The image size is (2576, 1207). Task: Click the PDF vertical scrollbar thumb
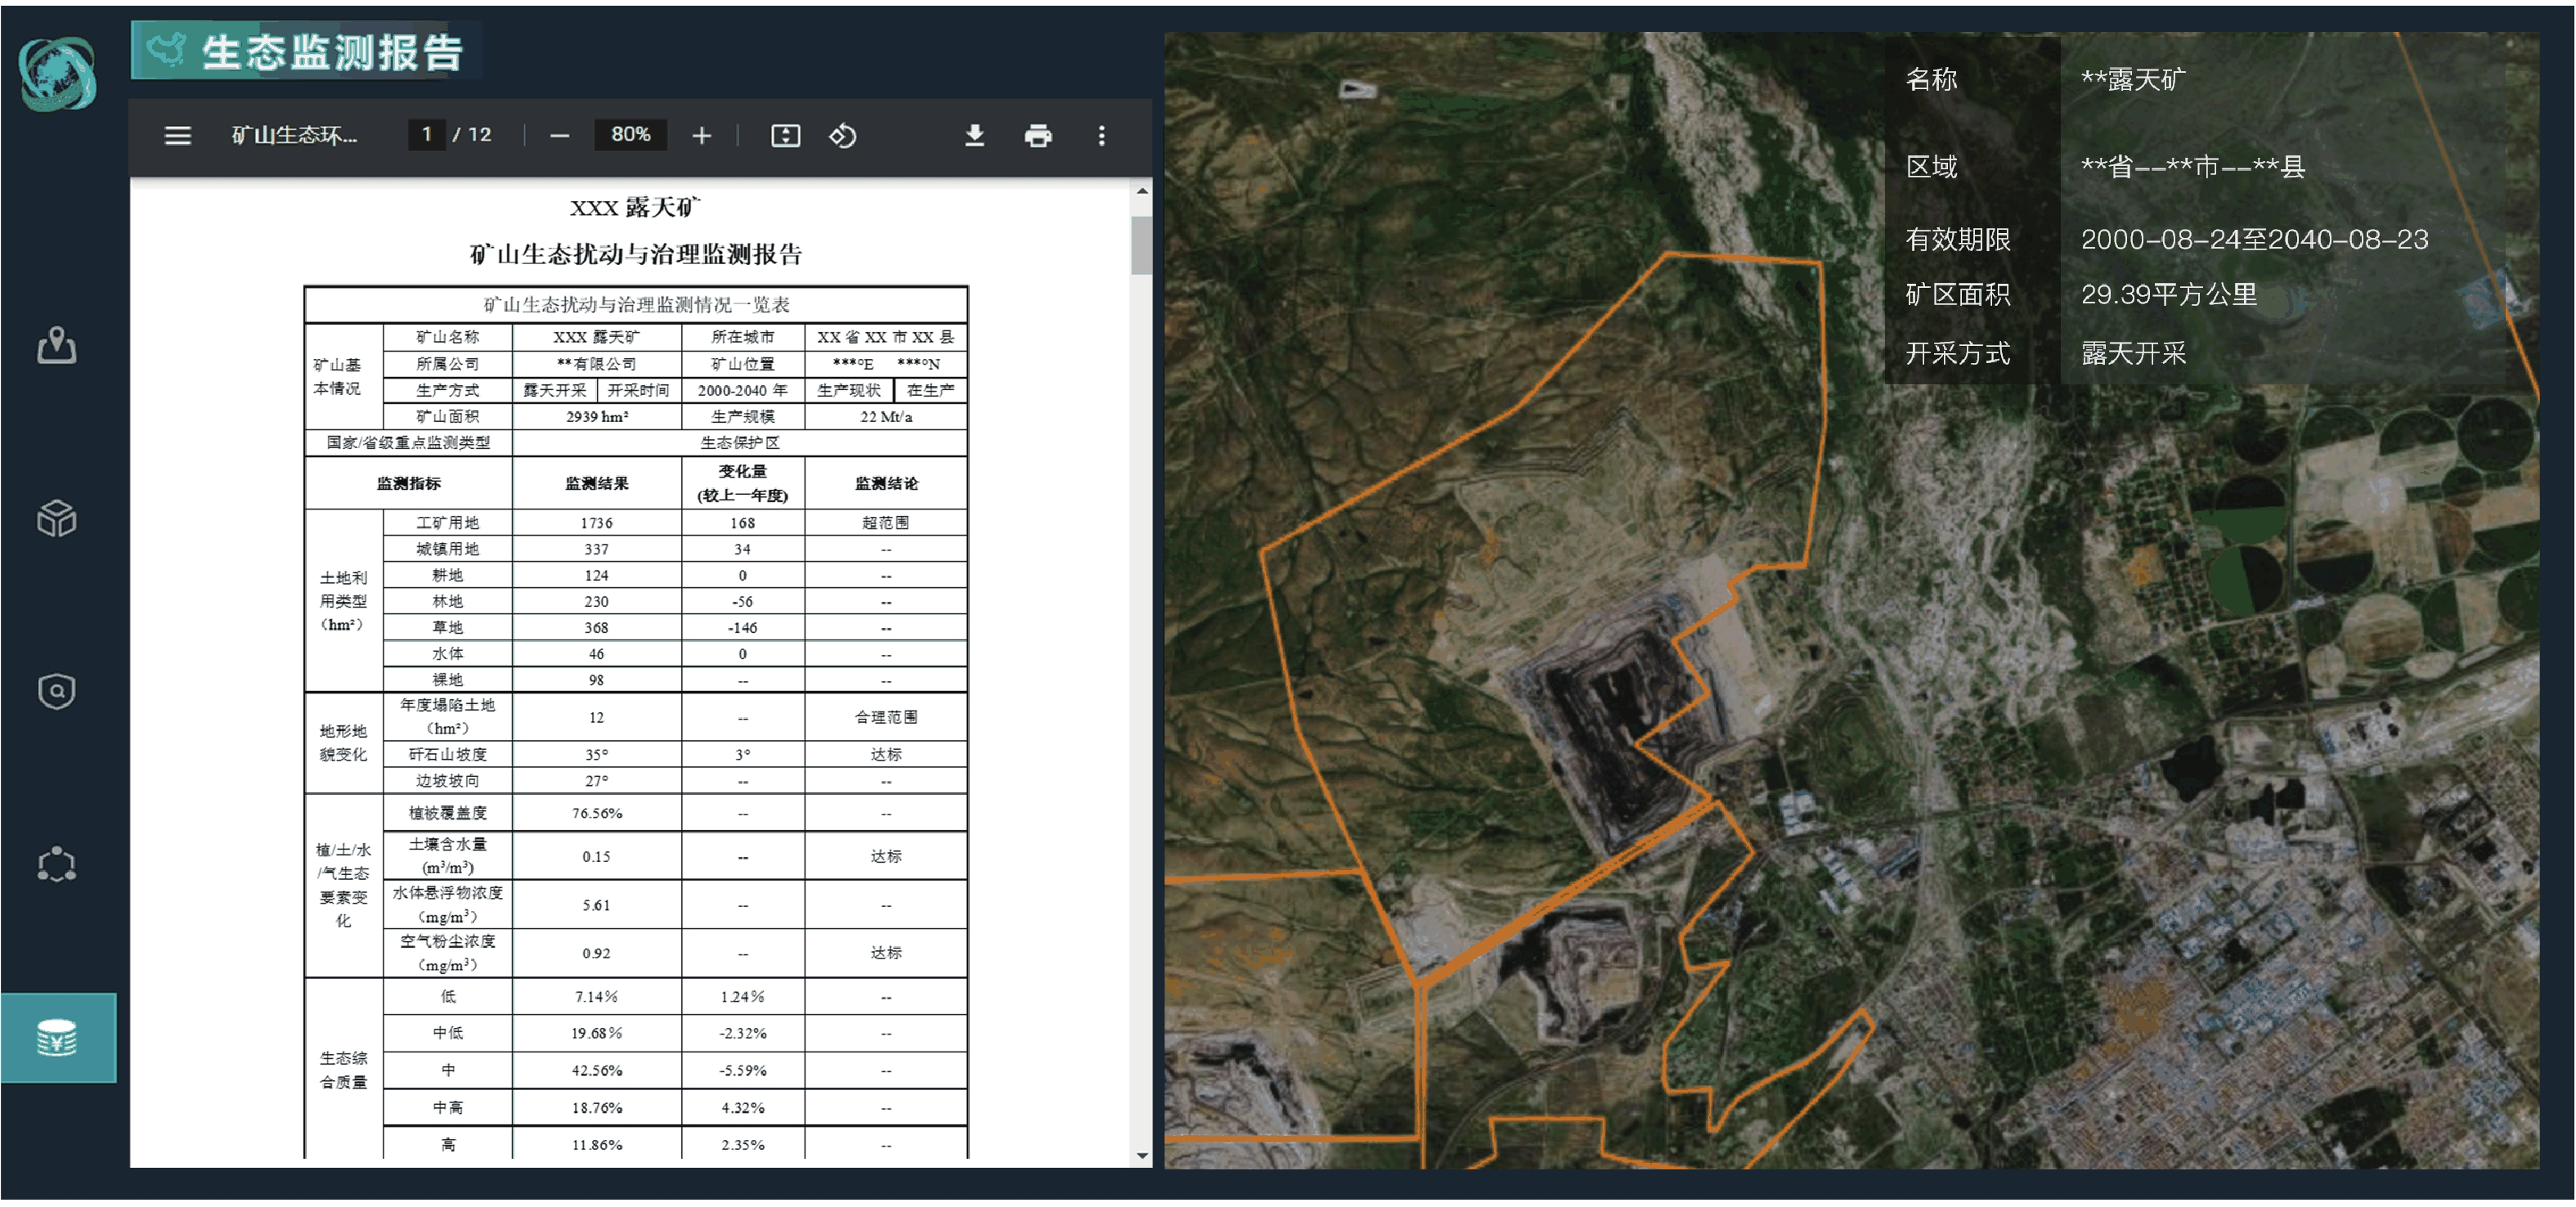(x=1141, y=245)
